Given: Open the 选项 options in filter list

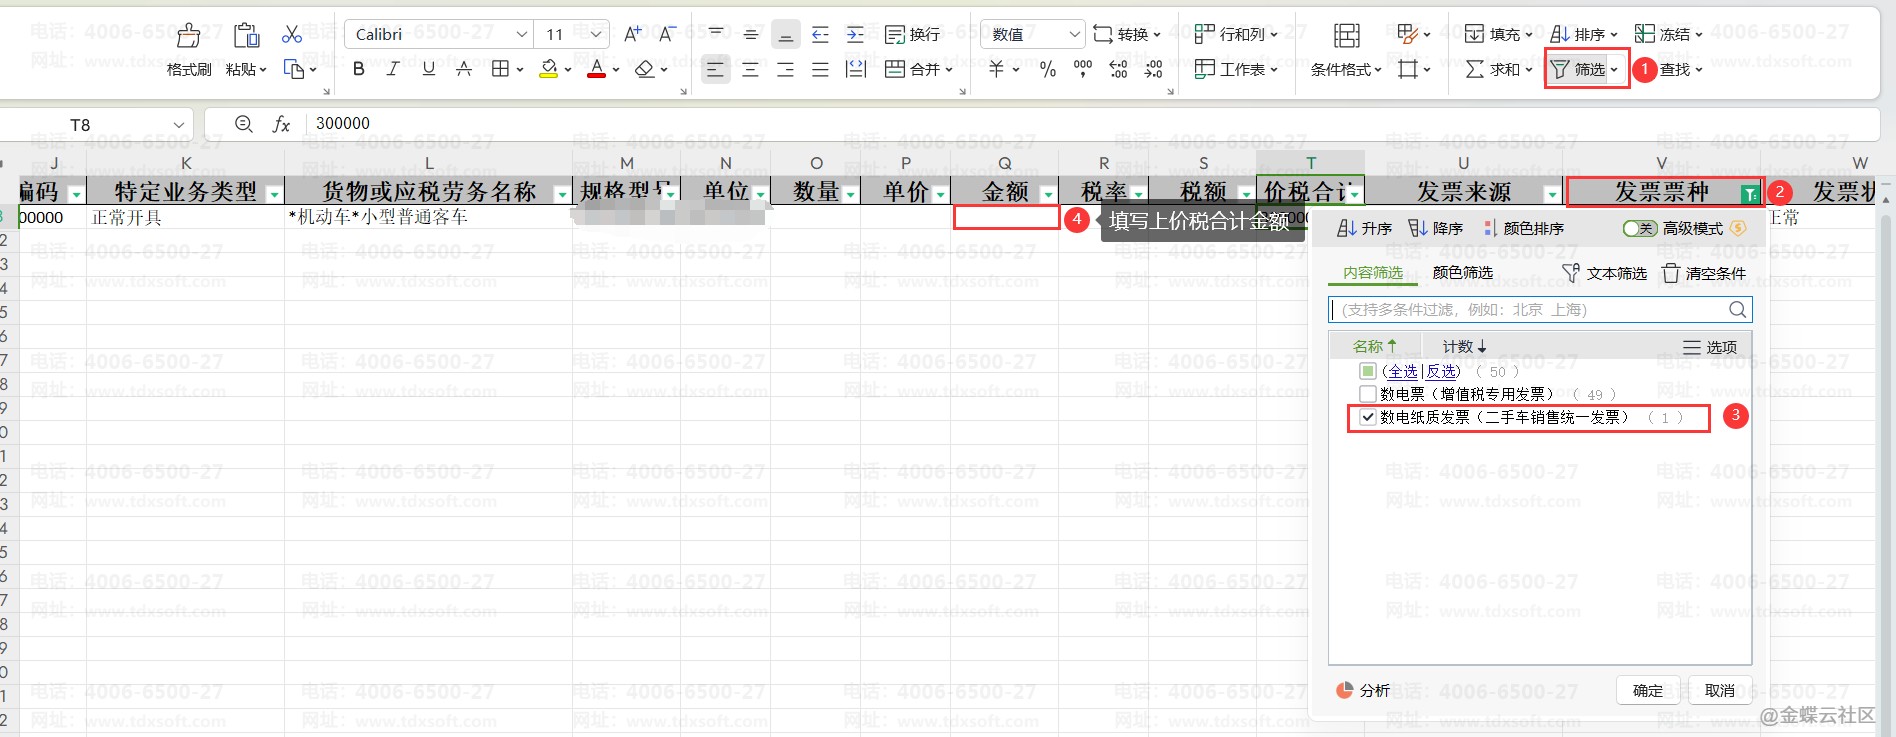Looking at the screenshot, I should 1710,347.
